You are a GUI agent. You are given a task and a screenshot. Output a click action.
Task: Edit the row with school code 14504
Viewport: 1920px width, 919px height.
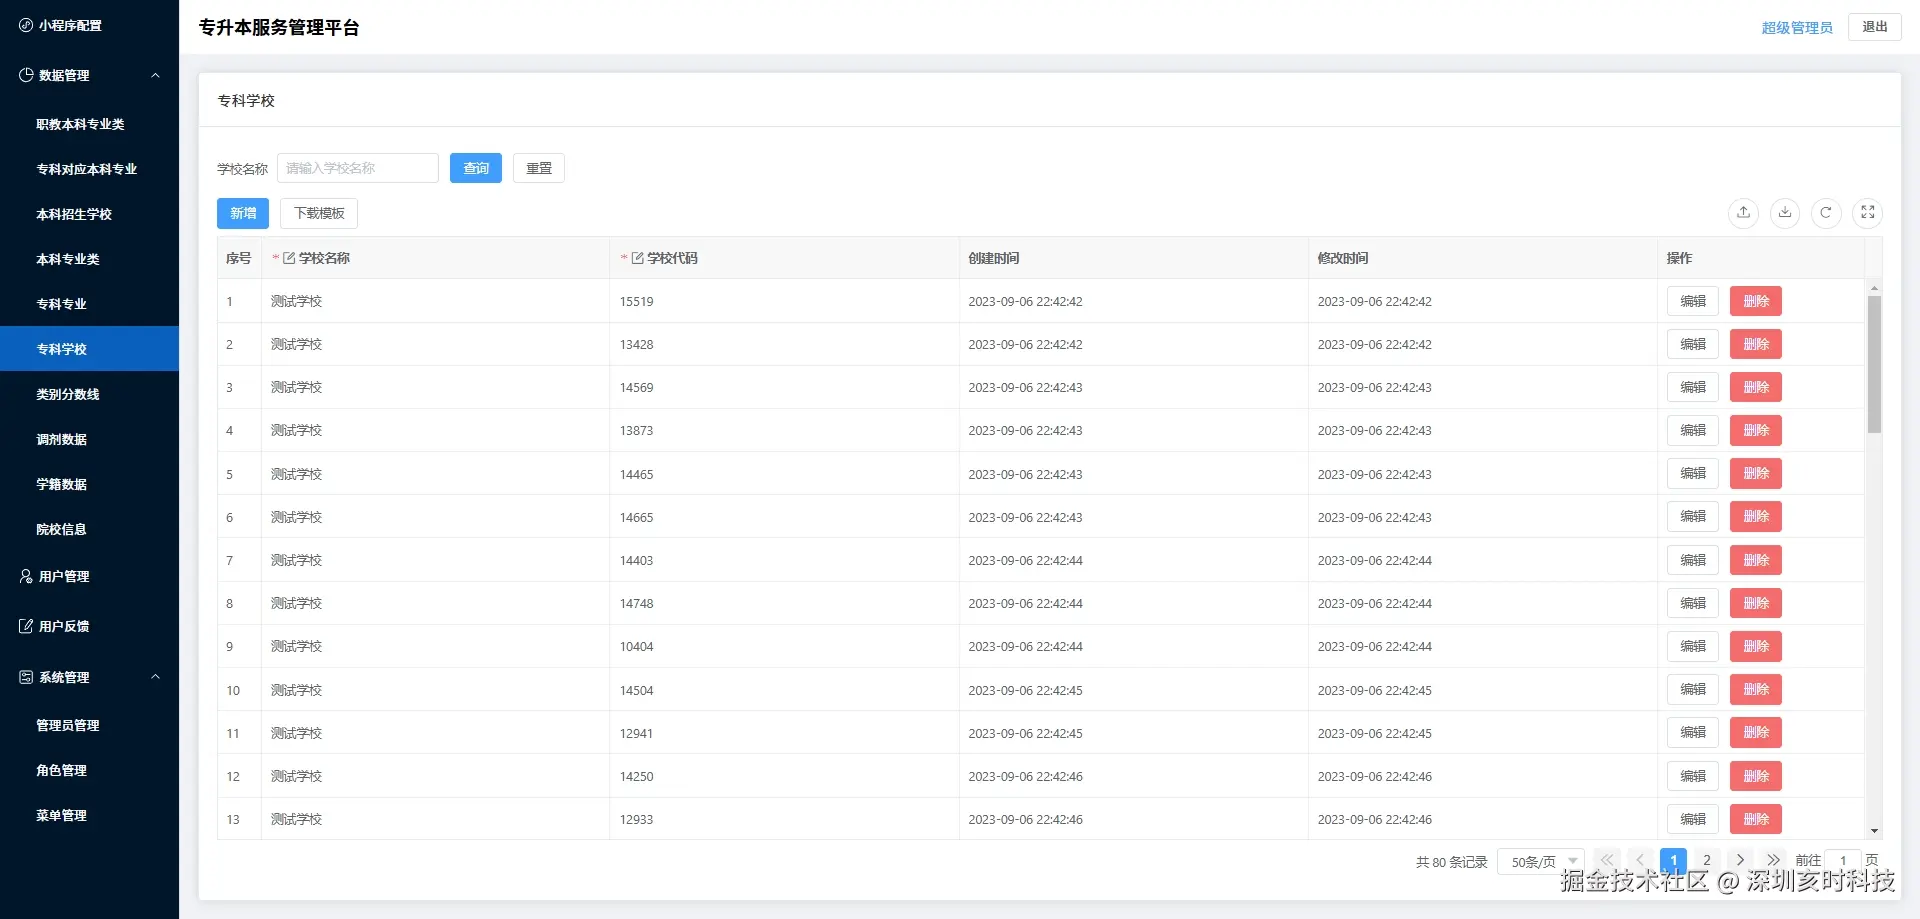click(x=1693, y=690)
